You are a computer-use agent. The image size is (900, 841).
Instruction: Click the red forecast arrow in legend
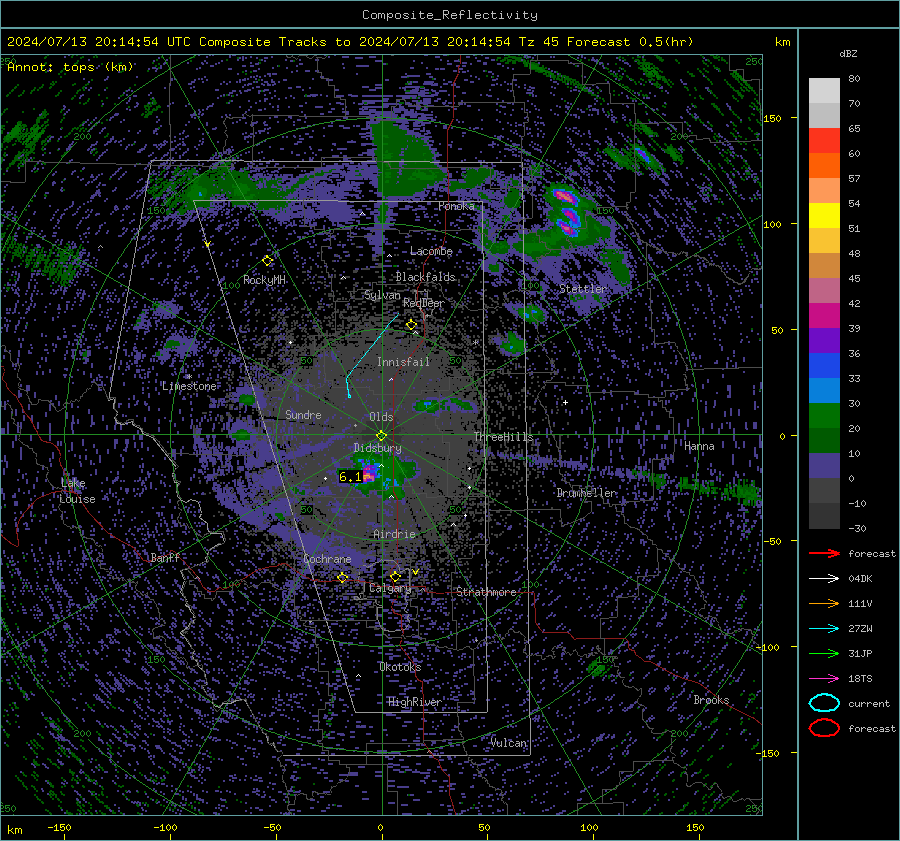click(824, 553)
